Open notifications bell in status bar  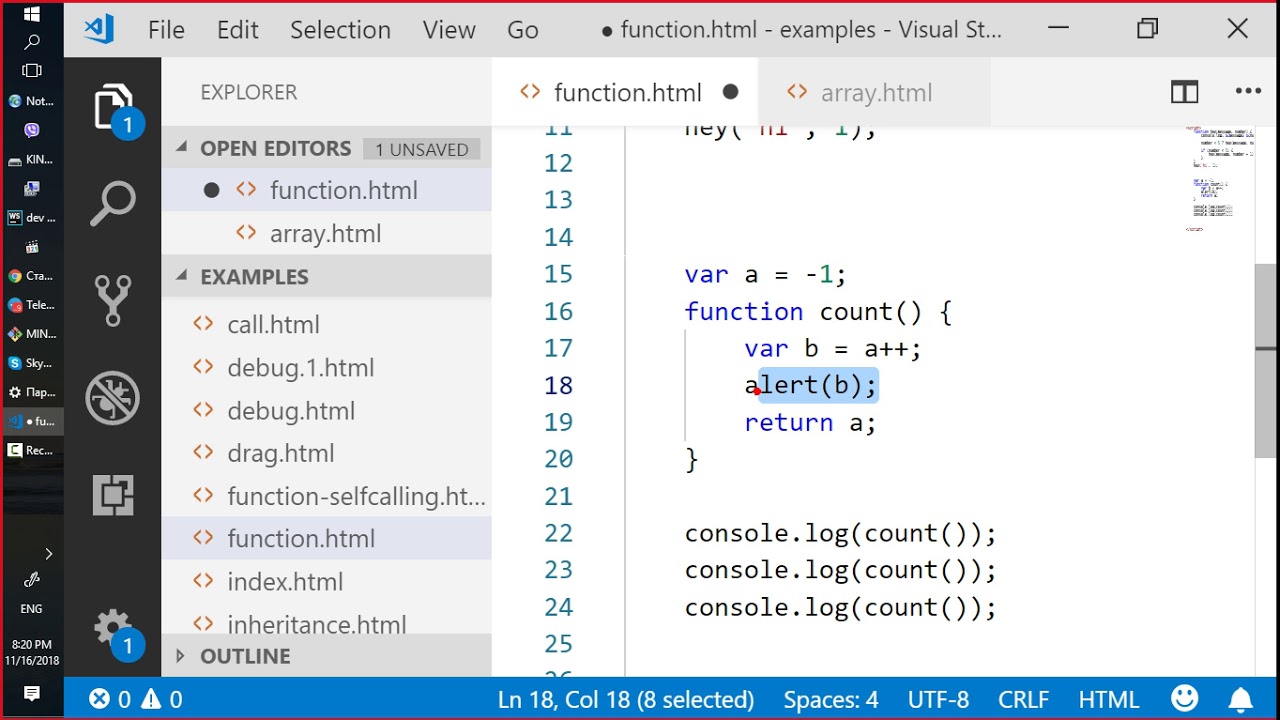[x=1241, y=698]
